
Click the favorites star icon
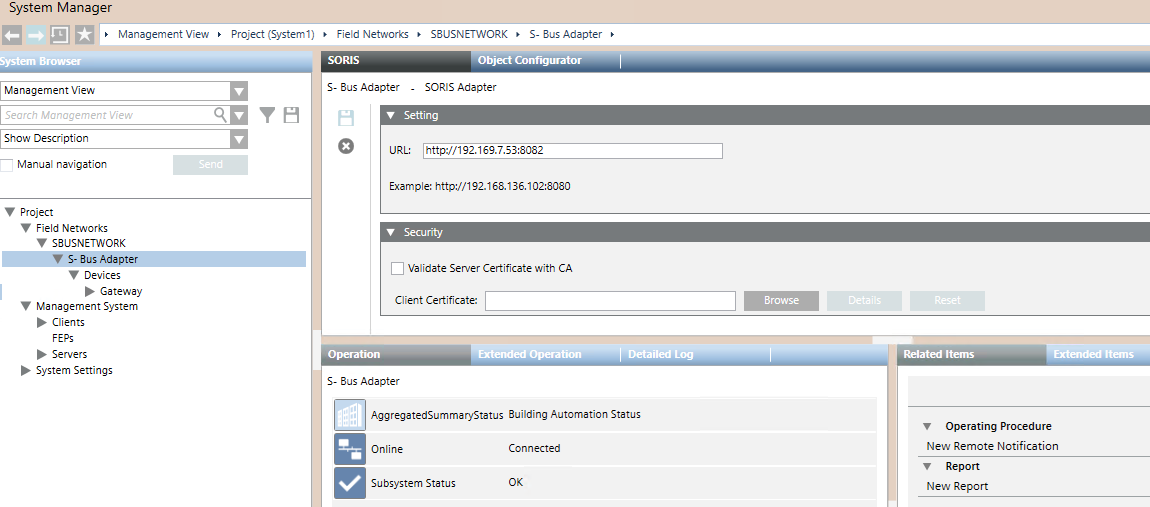click(x=85, y=35)
